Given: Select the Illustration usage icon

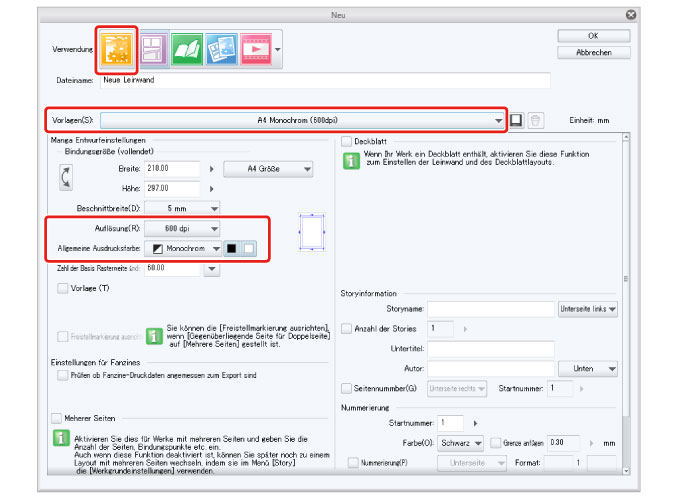Looking at the screenshot, I should (116, 49).
